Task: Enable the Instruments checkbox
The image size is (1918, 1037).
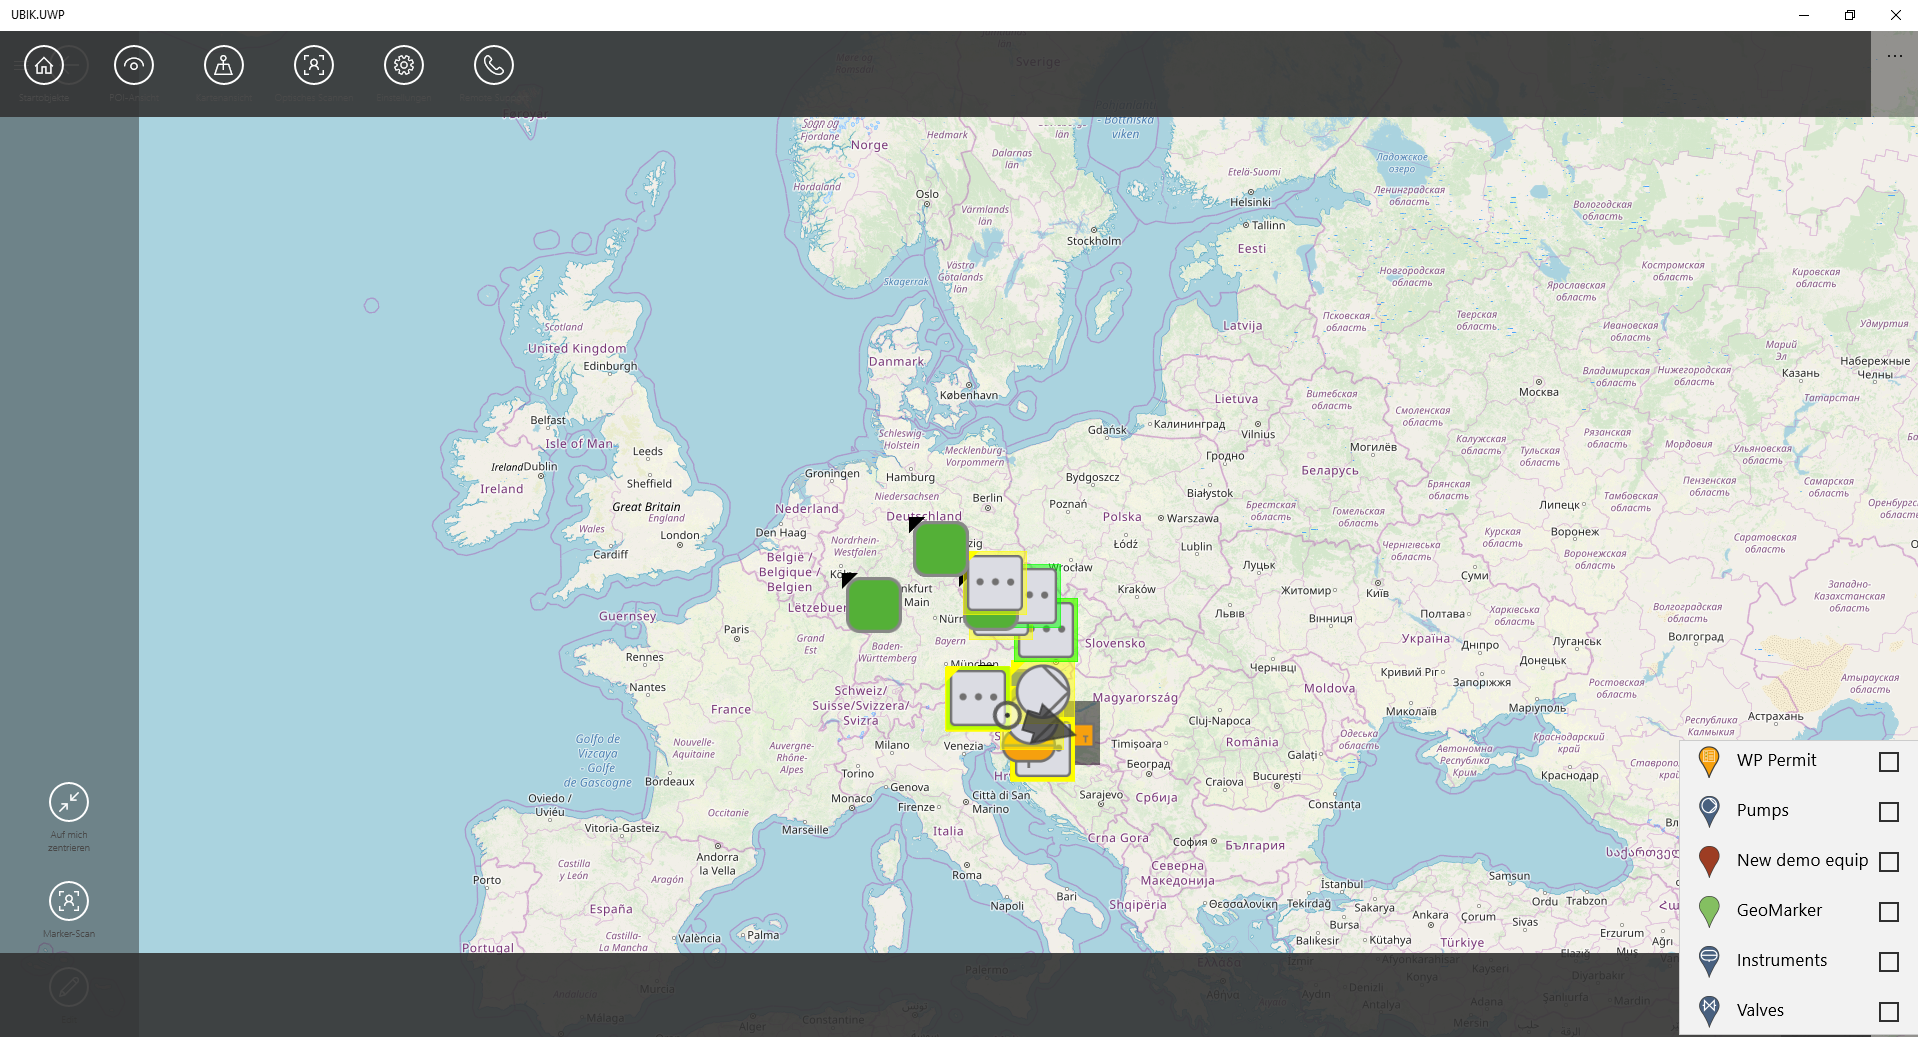Action: coord(1888,962)
